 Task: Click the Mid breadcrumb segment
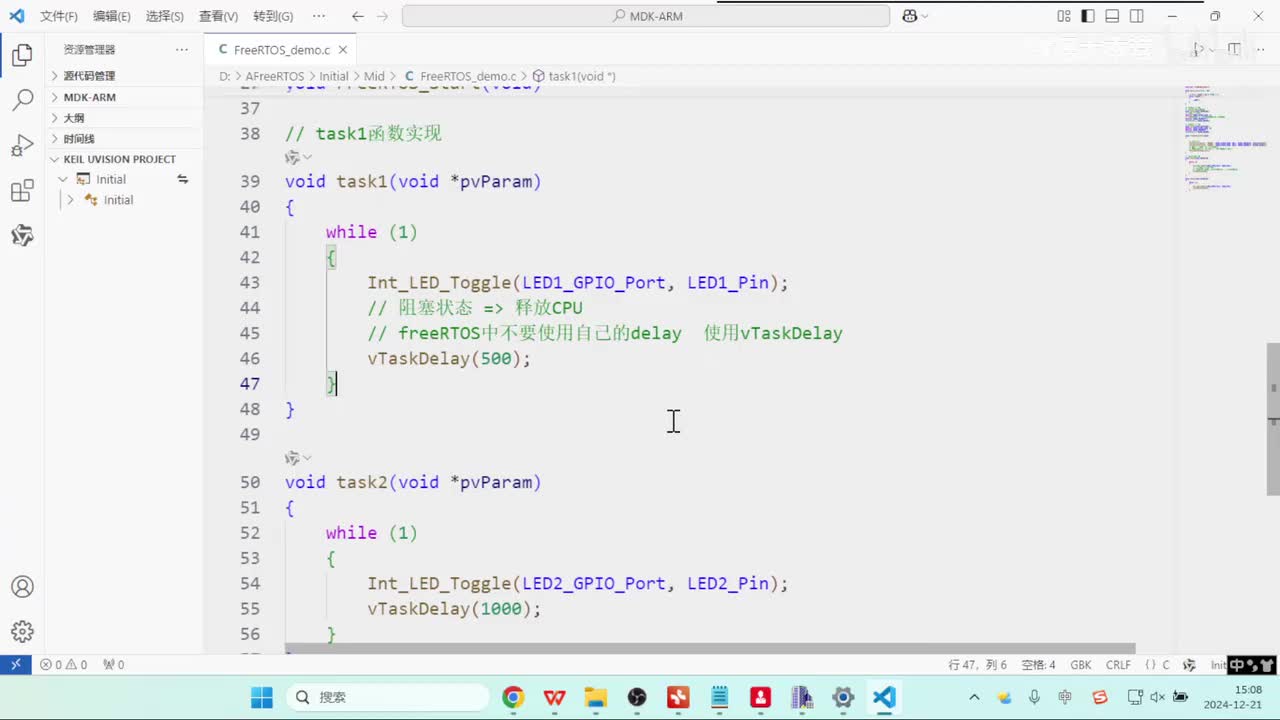tap(374, 76)
